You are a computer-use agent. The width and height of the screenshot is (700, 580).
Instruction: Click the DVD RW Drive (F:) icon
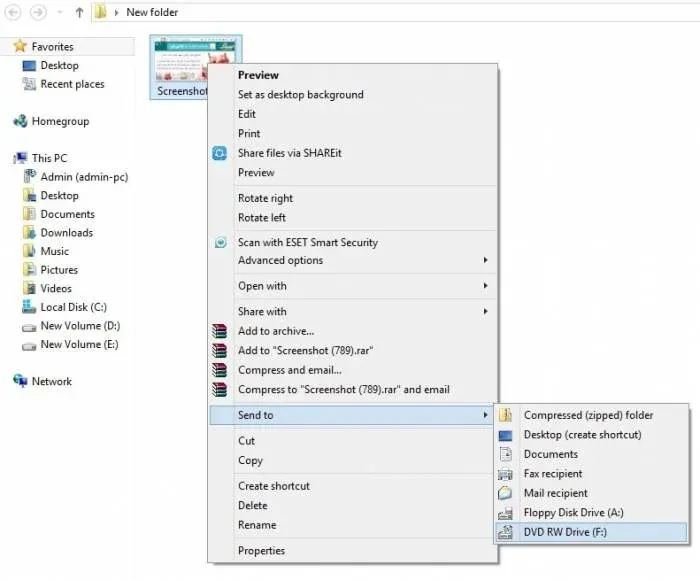[x=506, y=532]
